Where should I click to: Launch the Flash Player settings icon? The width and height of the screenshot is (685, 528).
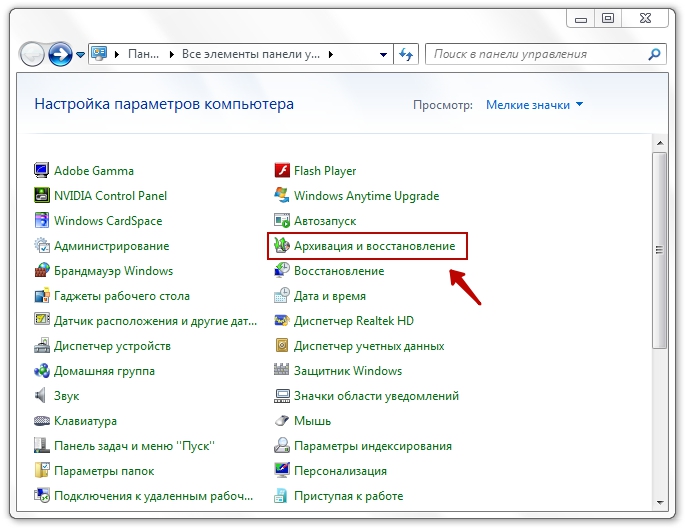(282, 171)
